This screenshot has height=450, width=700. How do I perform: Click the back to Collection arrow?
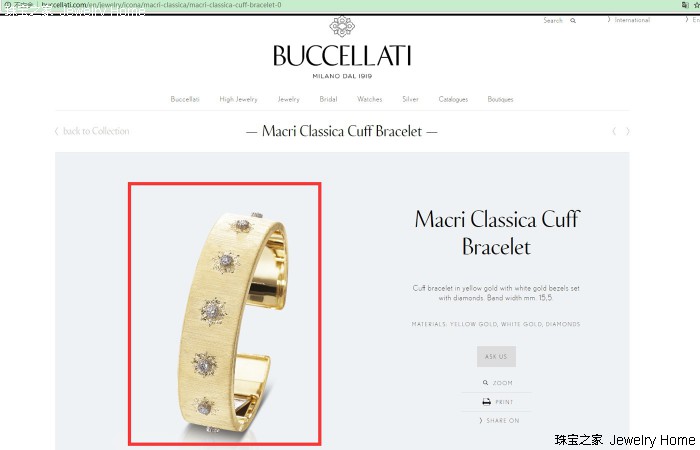pos(56,131)
